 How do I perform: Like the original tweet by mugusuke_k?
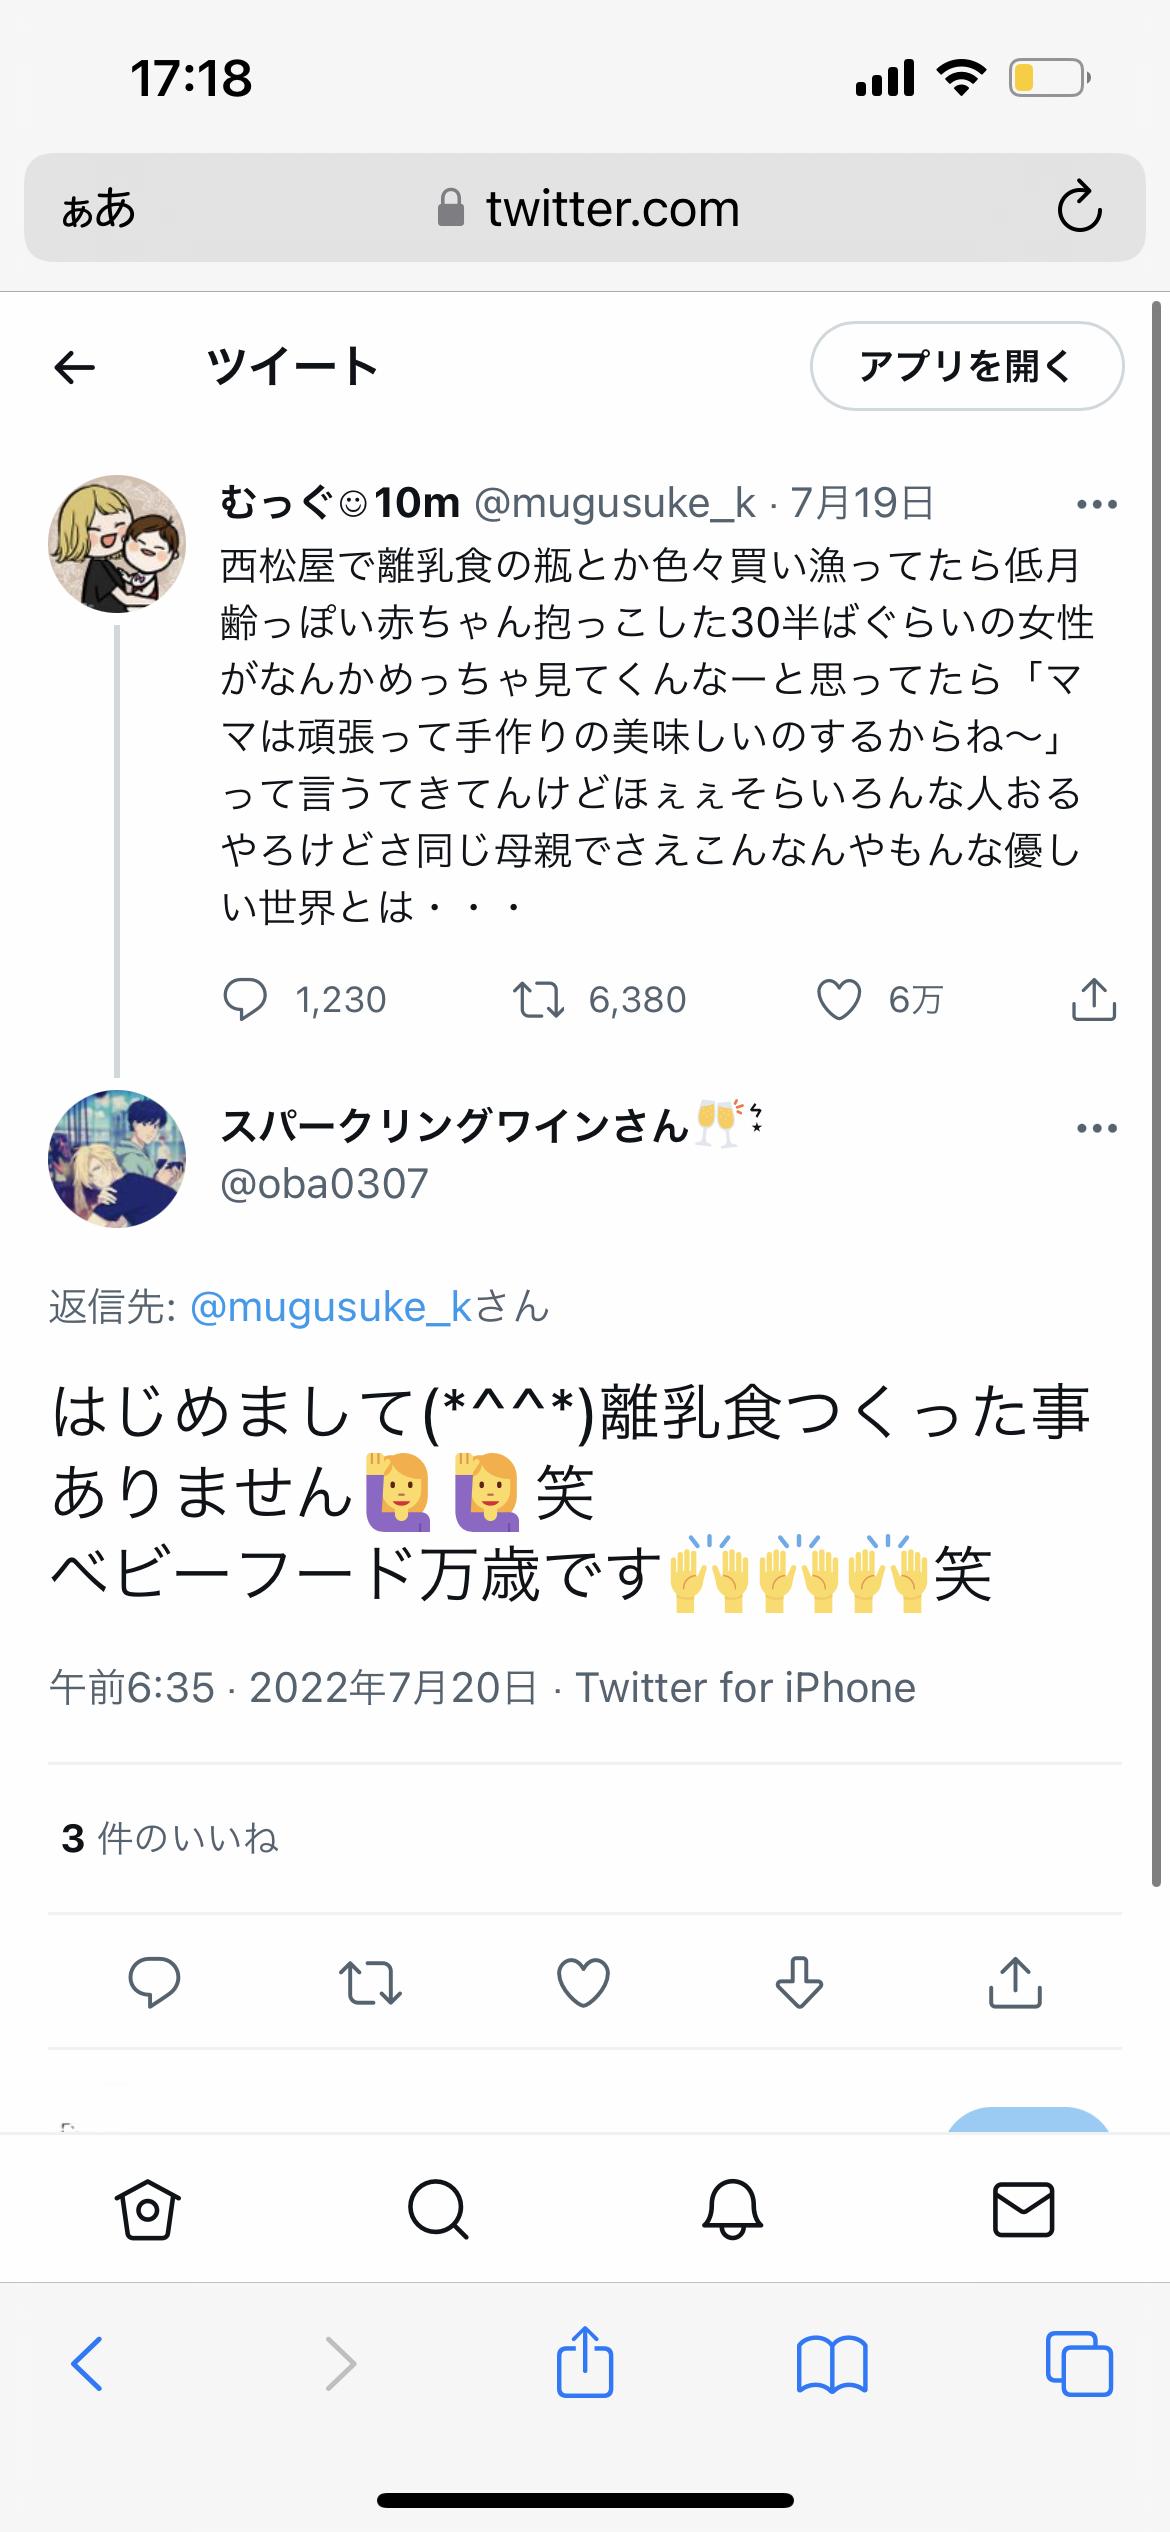[839, 999]
